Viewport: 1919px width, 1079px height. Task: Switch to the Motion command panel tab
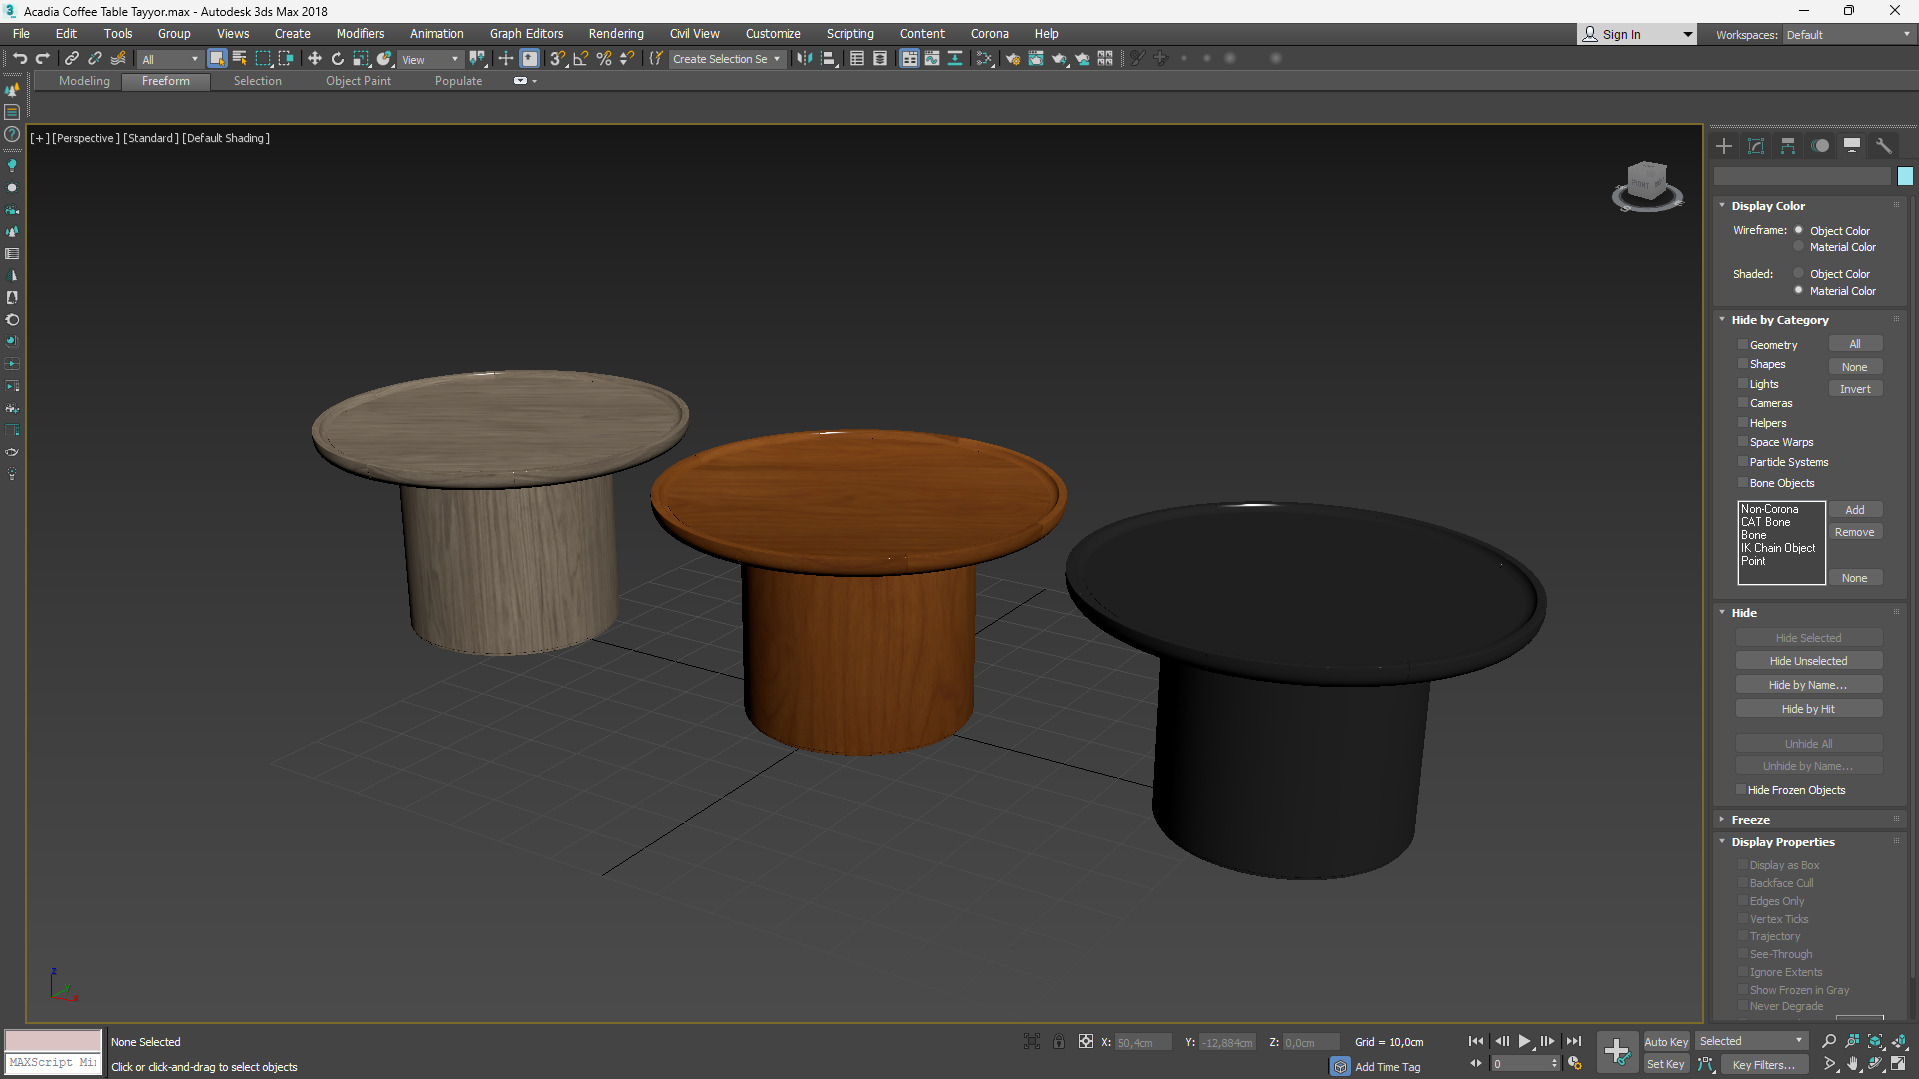pyautogui.click(x=1820, y=146)
